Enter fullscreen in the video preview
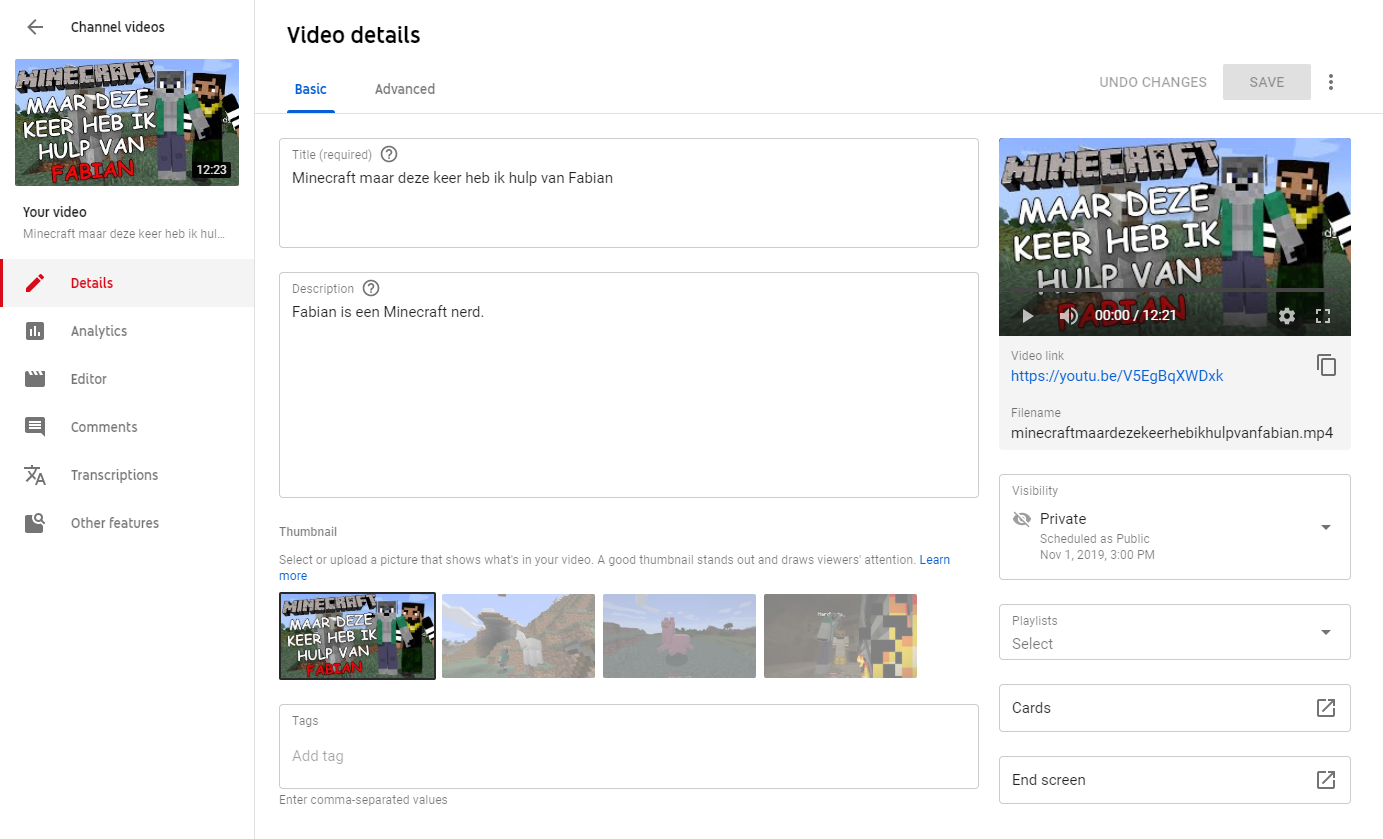The width and height of the screenshot is (1383, 839). [1323, 316]
